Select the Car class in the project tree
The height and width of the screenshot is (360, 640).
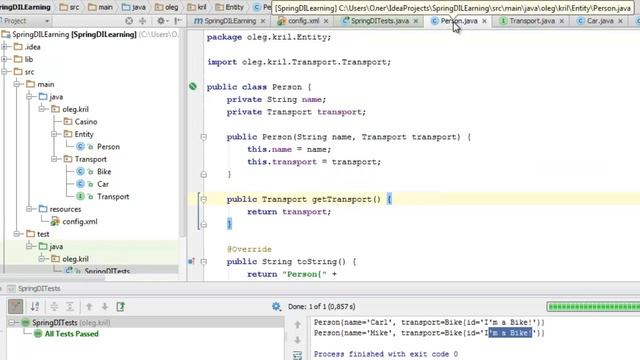[x=103, y=184]
